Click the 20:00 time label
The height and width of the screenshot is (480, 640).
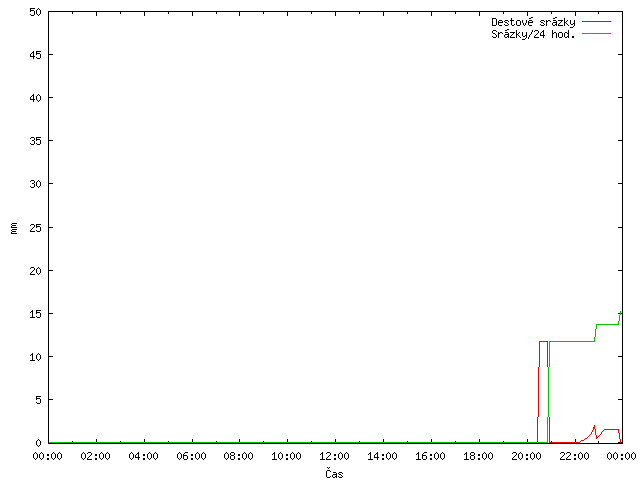coord(527,456)
